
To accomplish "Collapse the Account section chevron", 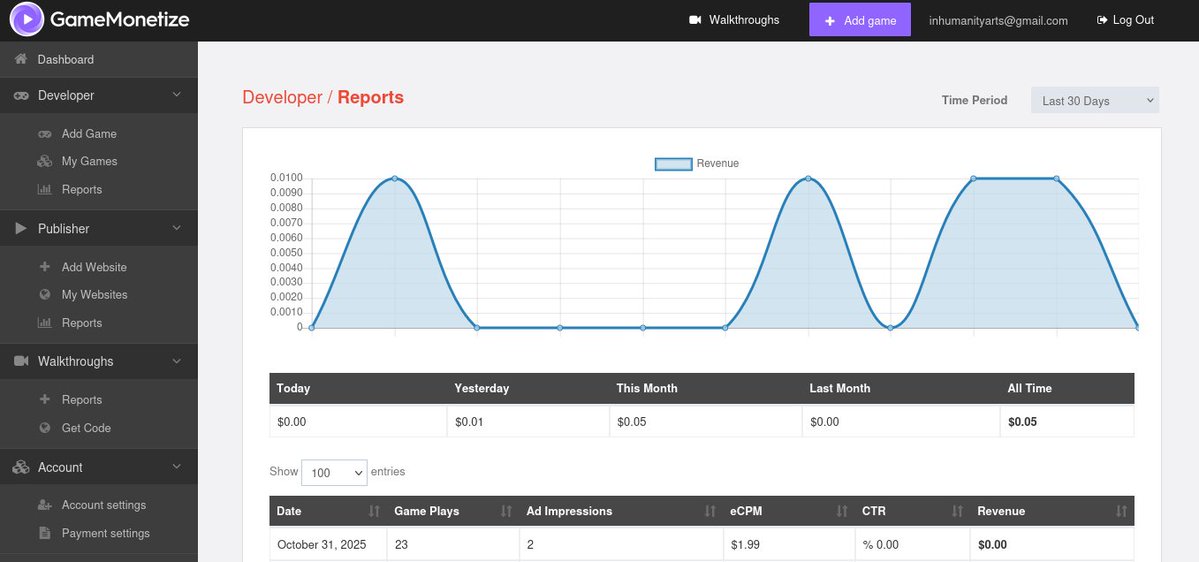I will click(x=177, y=466).
